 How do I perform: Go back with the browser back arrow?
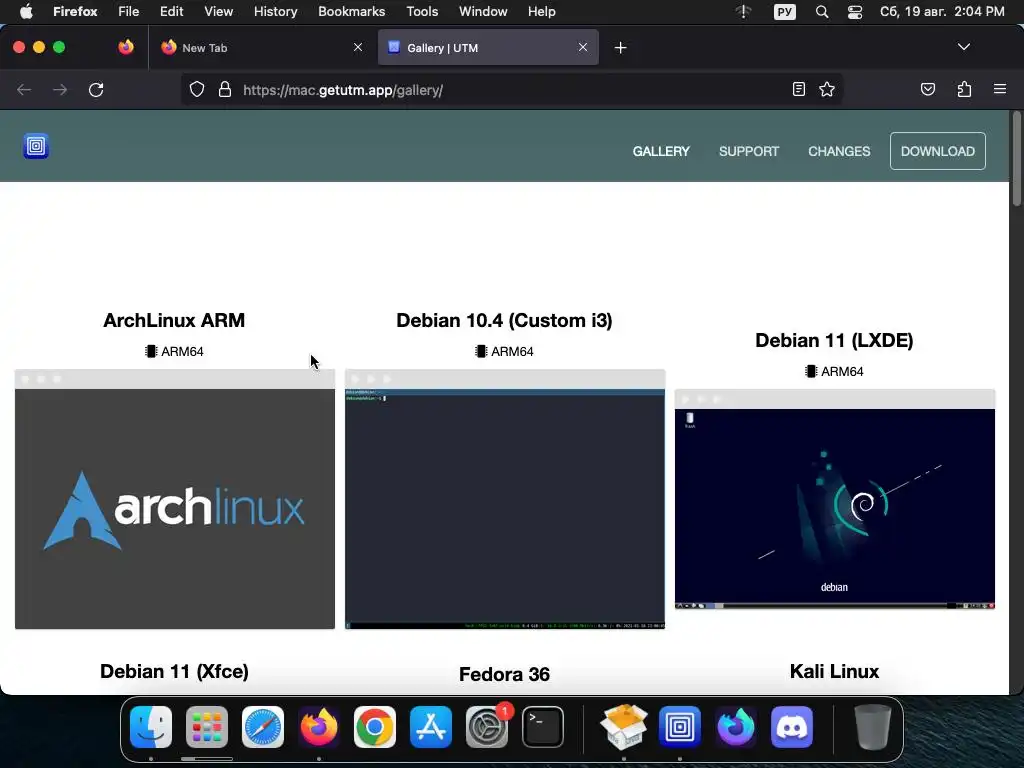click(24, 90)
